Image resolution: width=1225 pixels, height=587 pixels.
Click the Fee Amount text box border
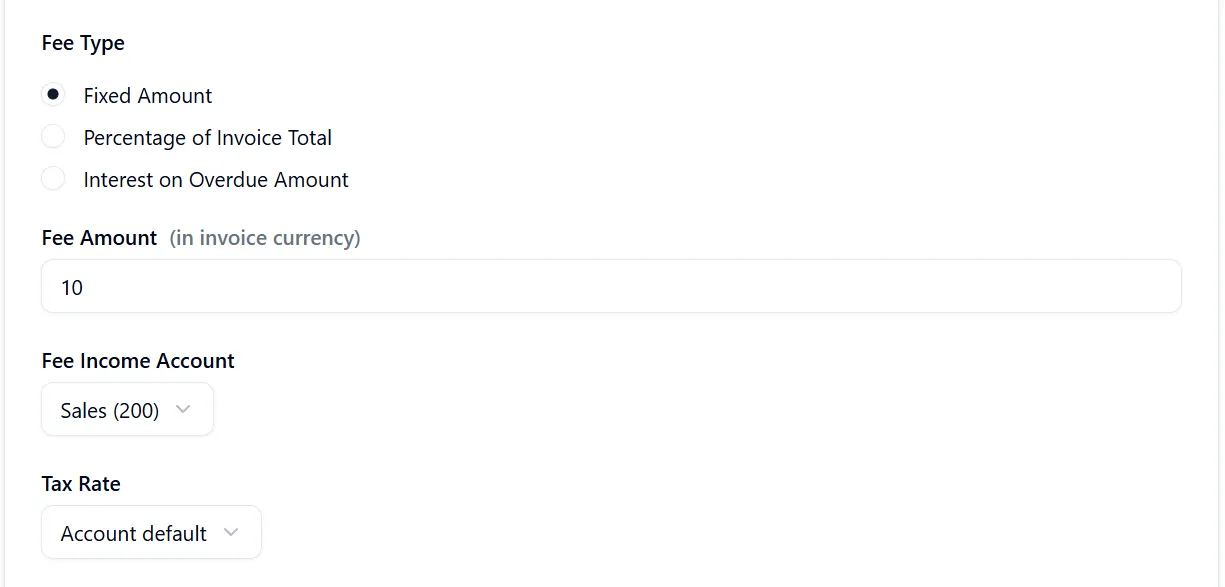(611, 261)
